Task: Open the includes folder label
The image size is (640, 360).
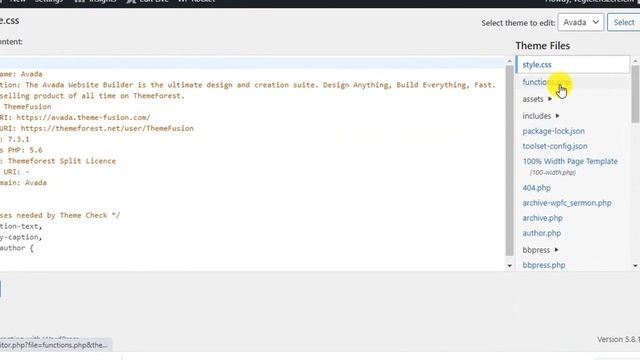Action: [537, 116]
